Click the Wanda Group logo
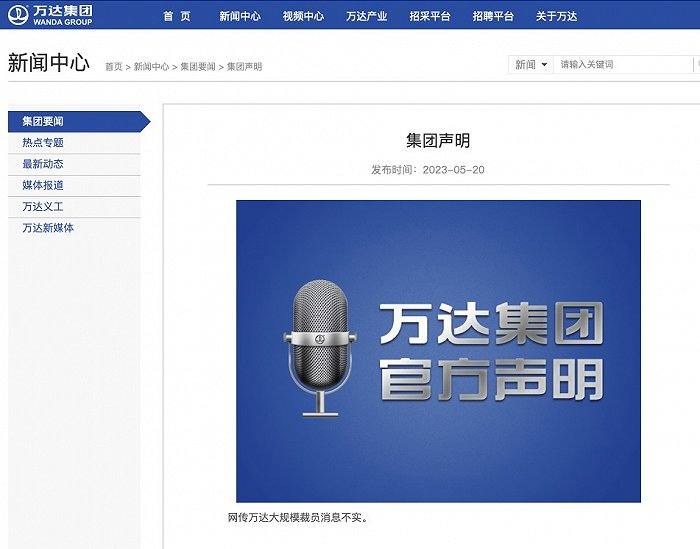Screen dimensions: 700x549 pyautogui.click(x=50, y=15)
